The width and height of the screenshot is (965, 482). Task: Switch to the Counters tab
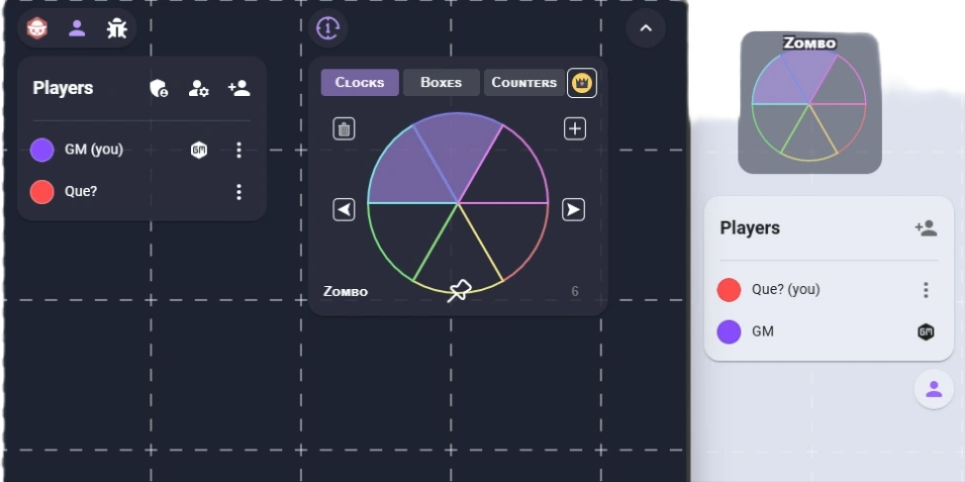pyautogui.click(x=523, y=83)
